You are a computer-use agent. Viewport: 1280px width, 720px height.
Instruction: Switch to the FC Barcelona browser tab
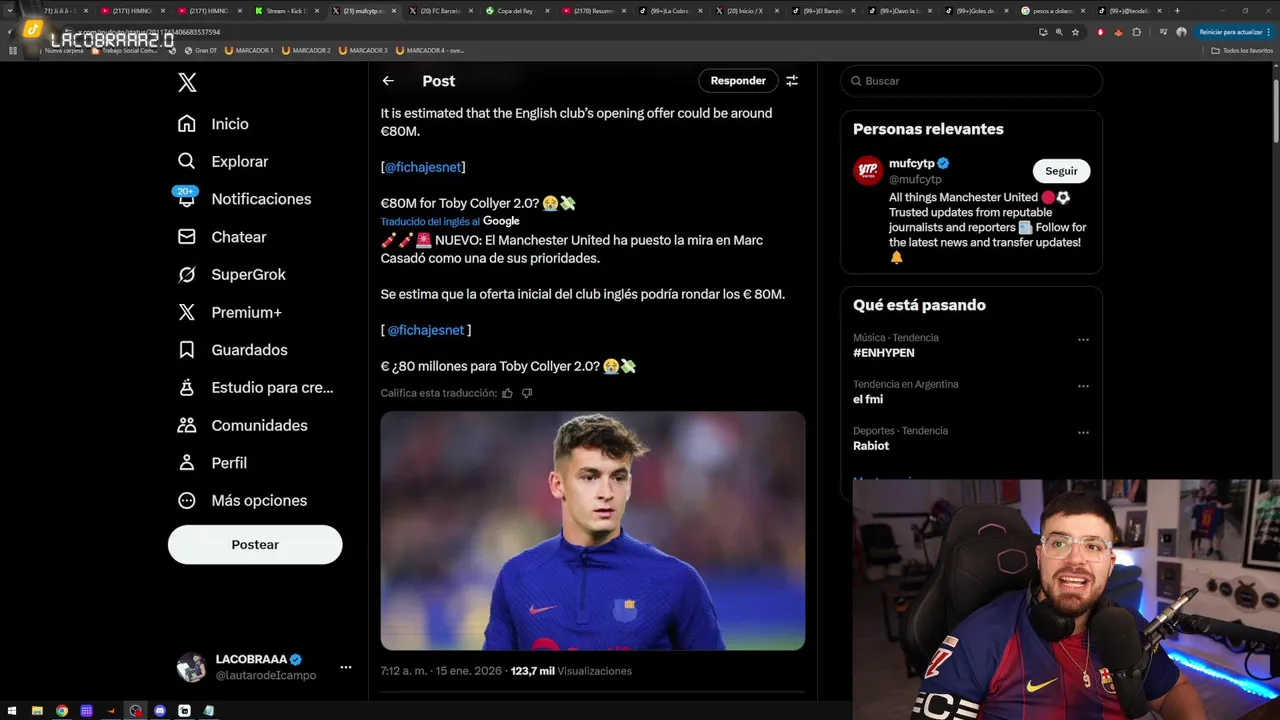pos(440,11)
